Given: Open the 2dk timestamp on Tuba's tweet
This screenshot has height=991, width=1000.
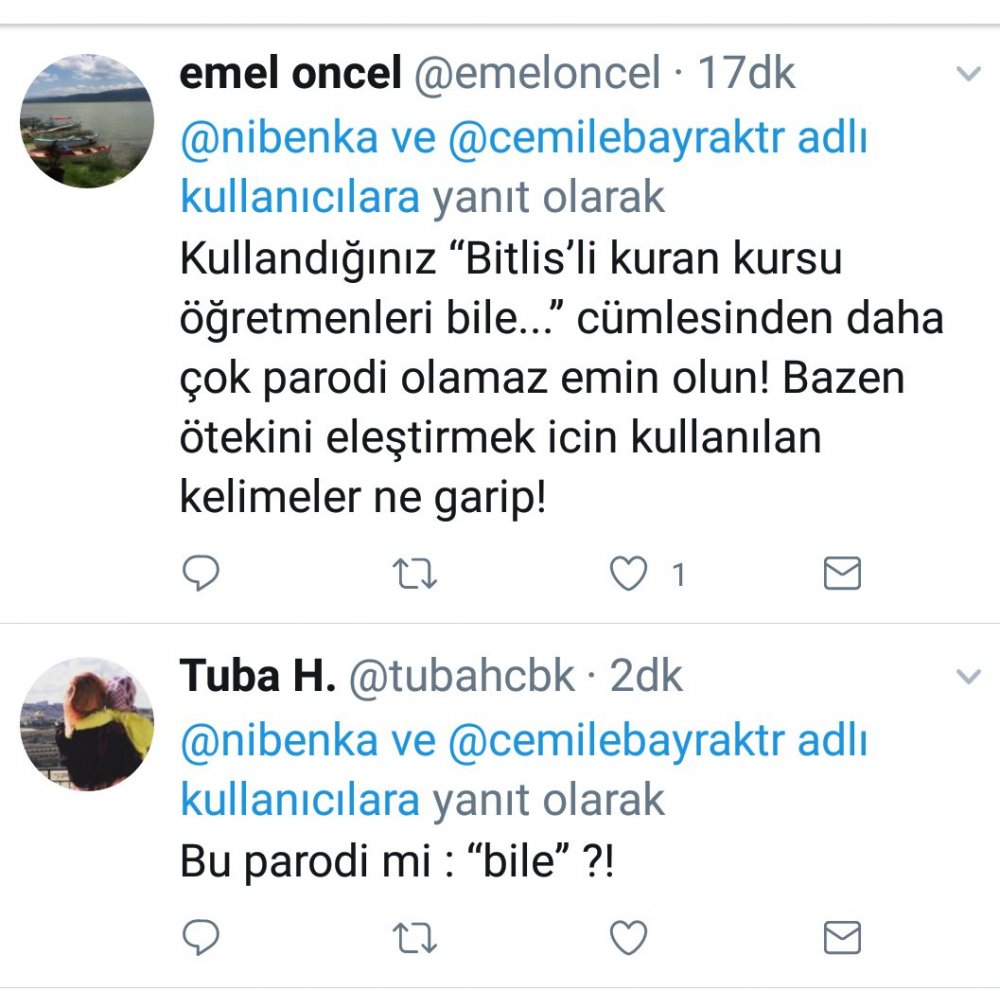Looking at the screenshot, I should [x=646, y=677].
